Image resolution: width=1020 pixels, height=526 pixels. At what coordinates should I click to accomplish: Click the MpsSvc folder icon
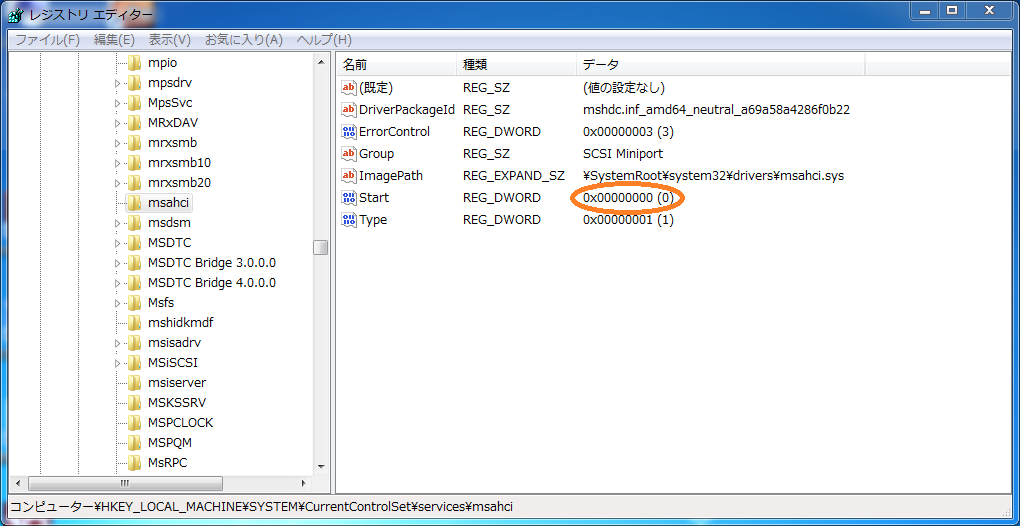134,103
